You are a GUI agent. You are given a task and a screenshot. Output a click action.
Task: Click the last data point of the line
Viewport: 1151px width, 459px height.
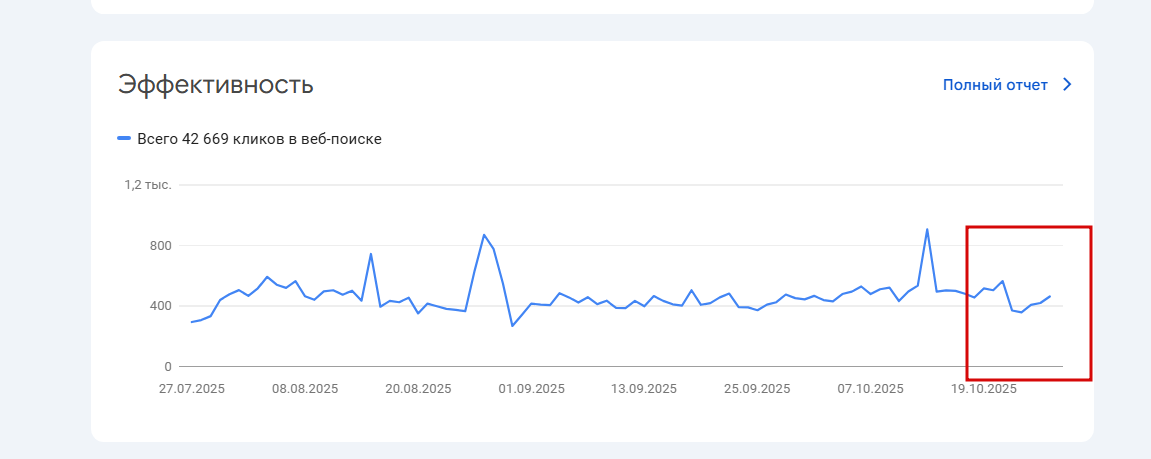[1050, 296]
